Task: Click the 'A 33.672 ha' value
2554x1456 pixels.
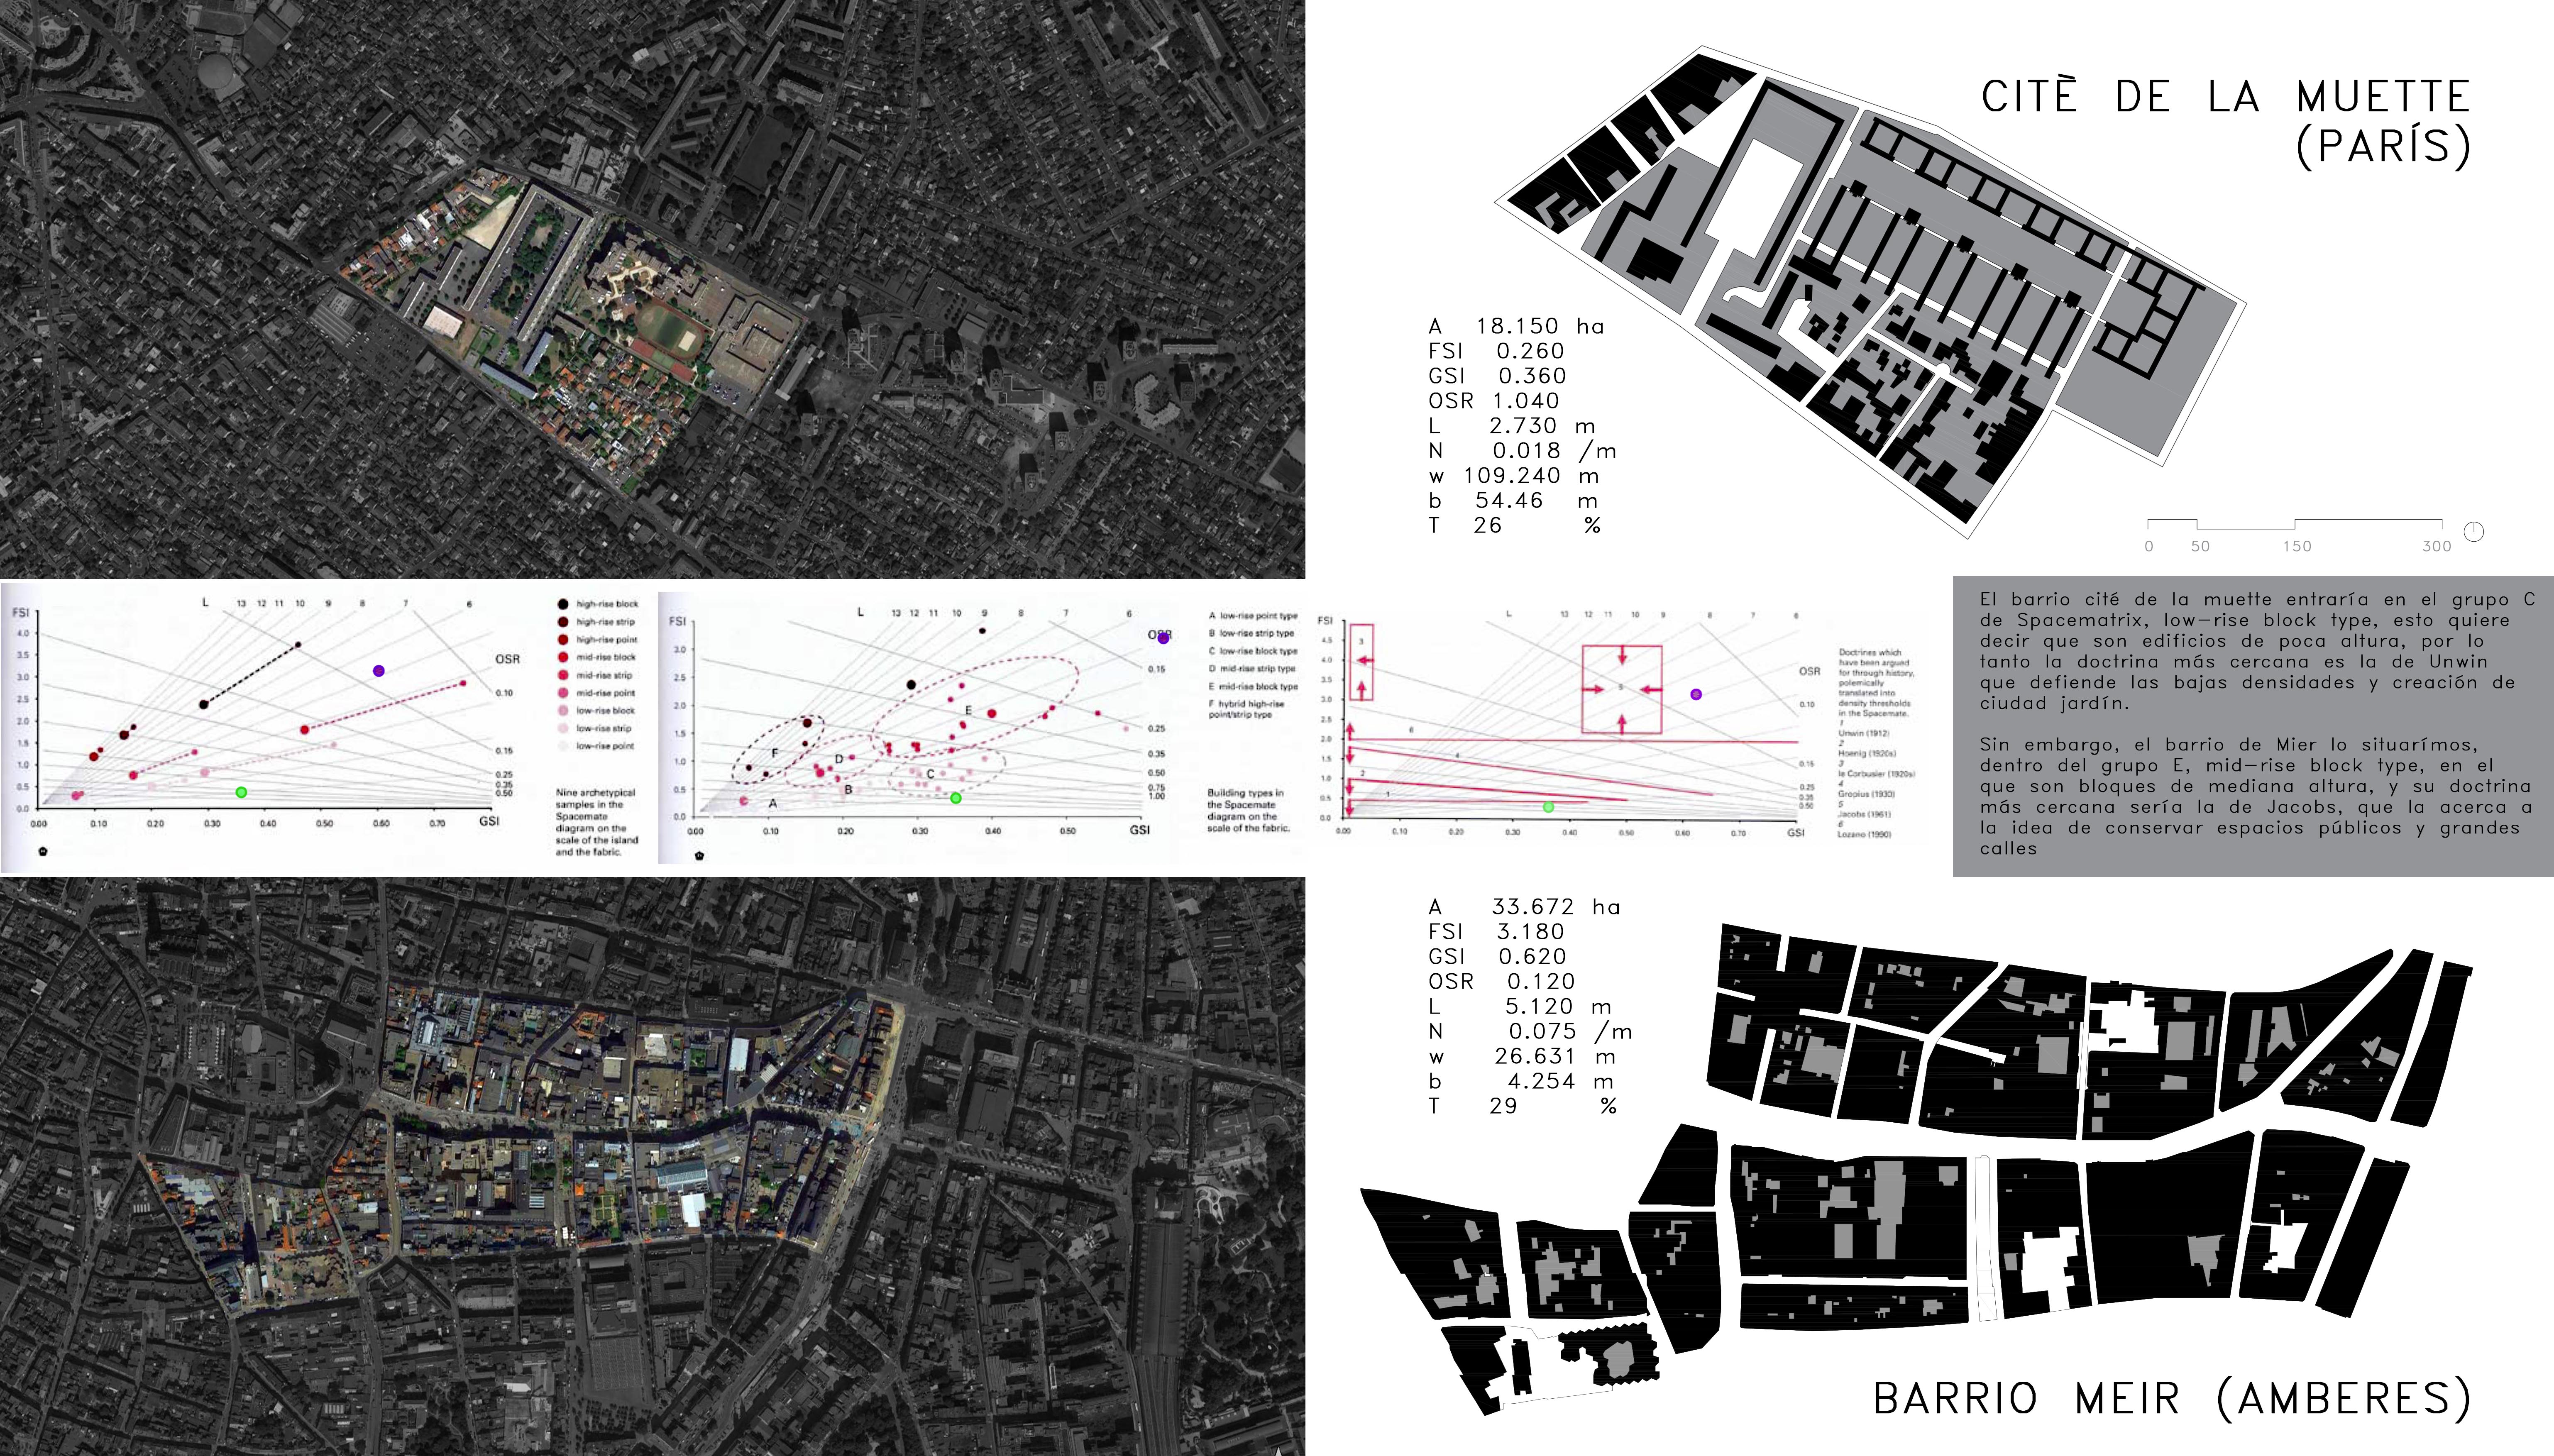Action: (x=1524, y=907)
